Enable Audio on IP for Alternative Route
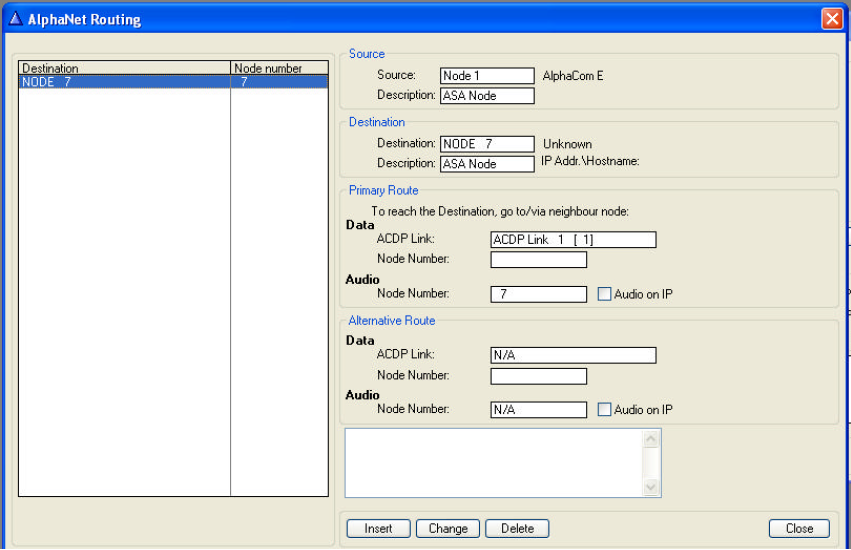The image size is (851, 550). [x=604, y=410]
